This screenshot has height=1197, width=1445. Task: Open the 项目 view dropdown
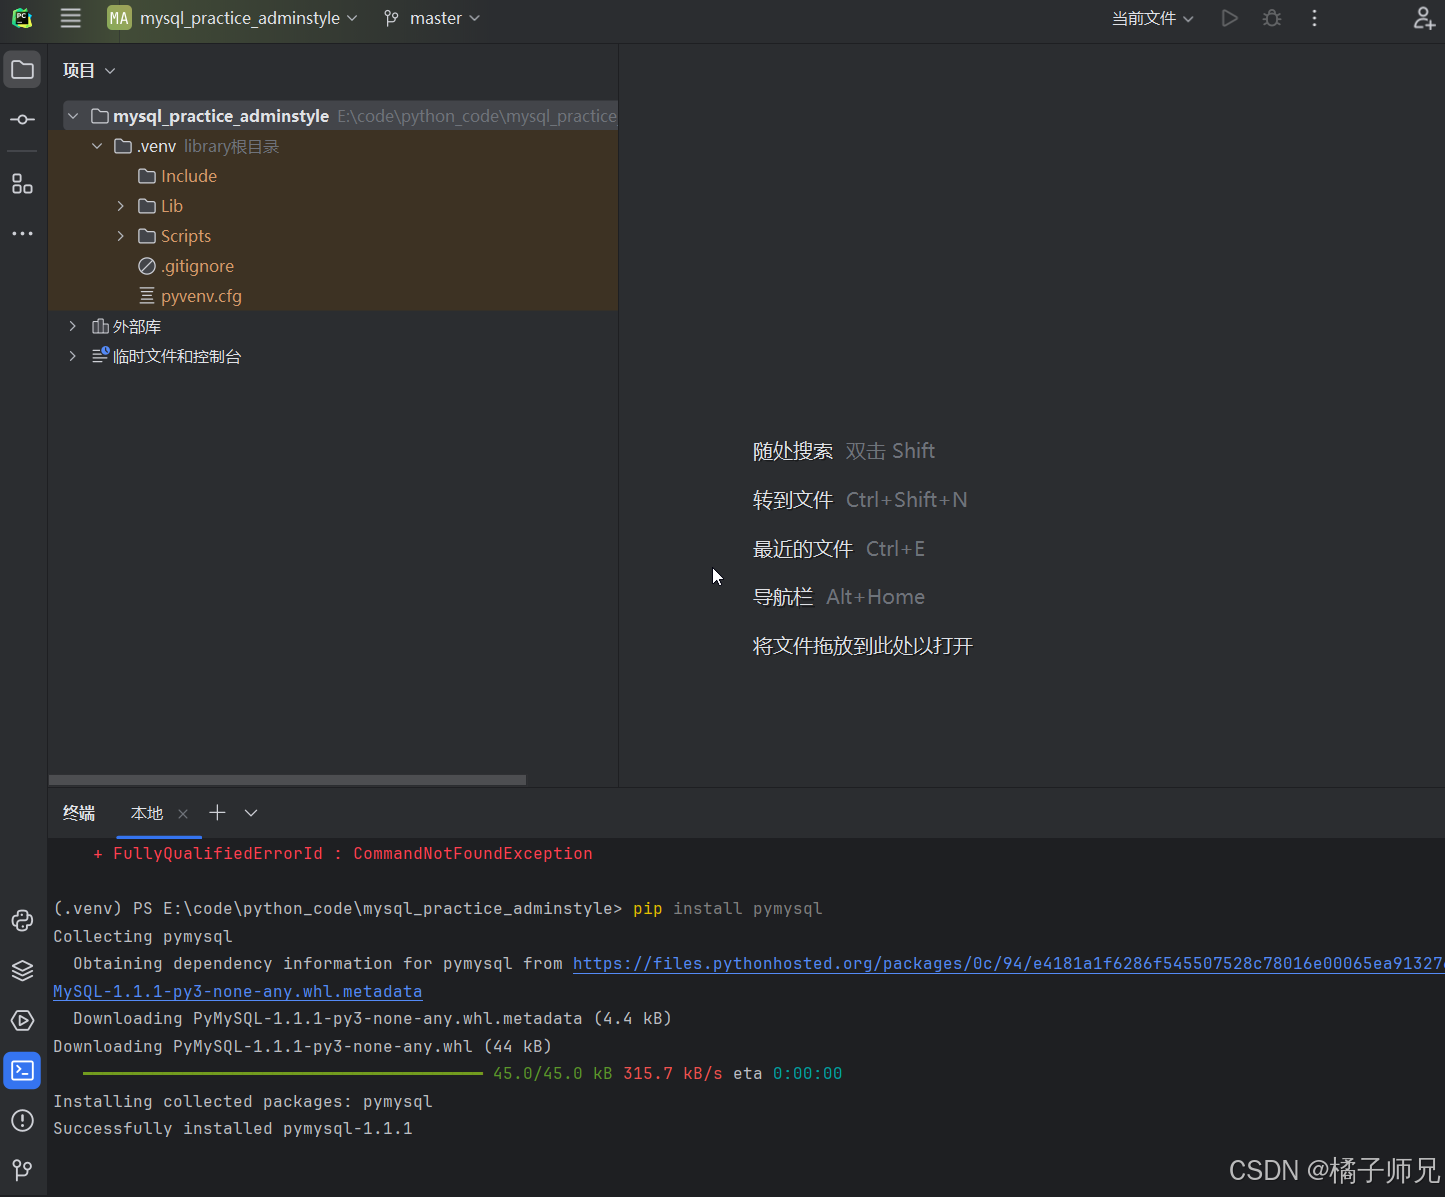[89, 70]
